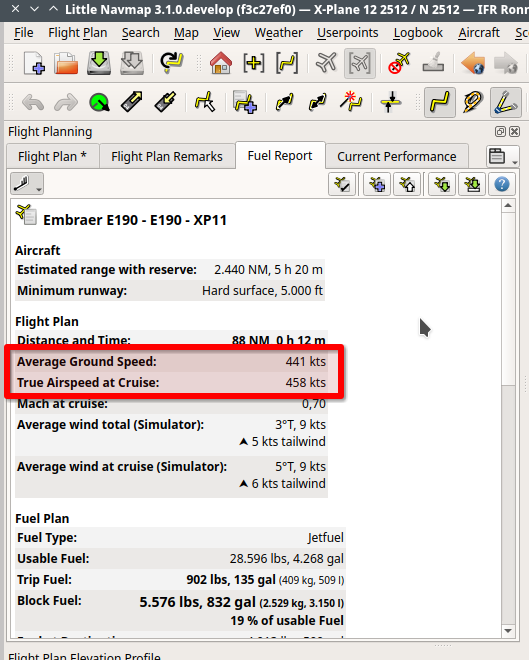
Task: Click the green circle start position icon
Action: pos(99,102)
